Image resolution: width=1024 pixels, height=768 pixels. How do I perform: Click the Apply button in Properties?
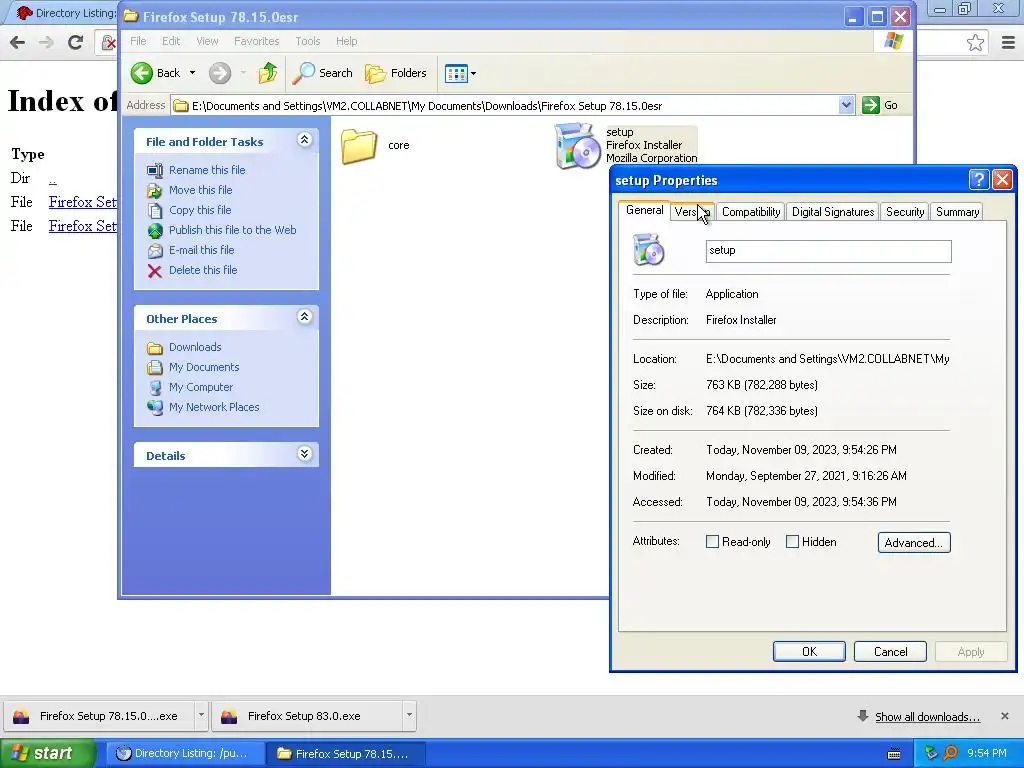(970, 652)
